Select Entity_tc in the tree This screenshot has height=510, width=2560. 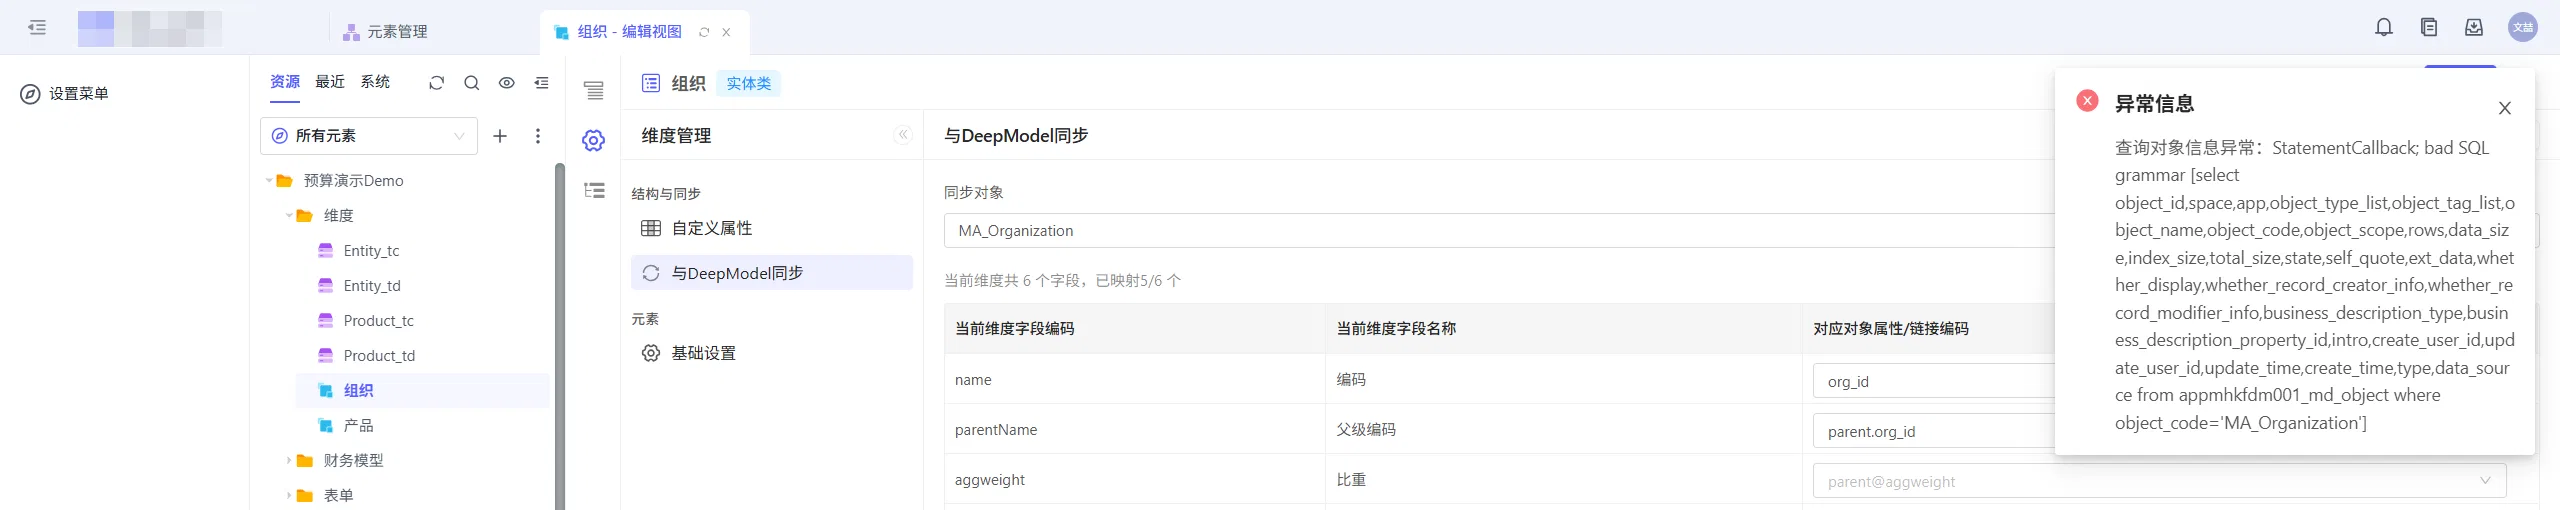click(371, 251)
